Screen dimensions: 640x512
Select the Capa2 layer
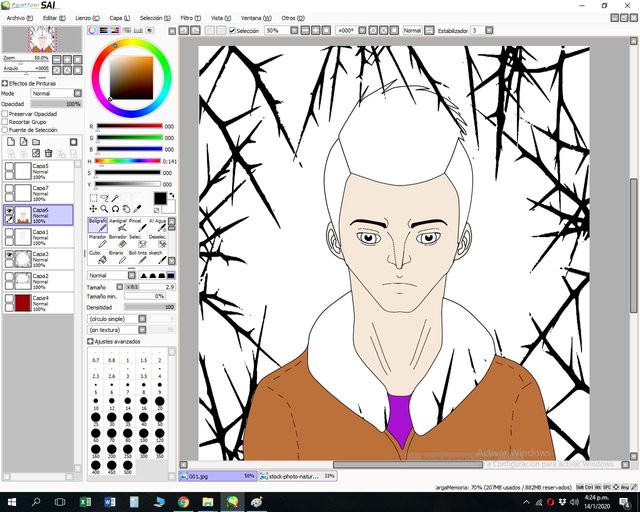coord(38,281)
